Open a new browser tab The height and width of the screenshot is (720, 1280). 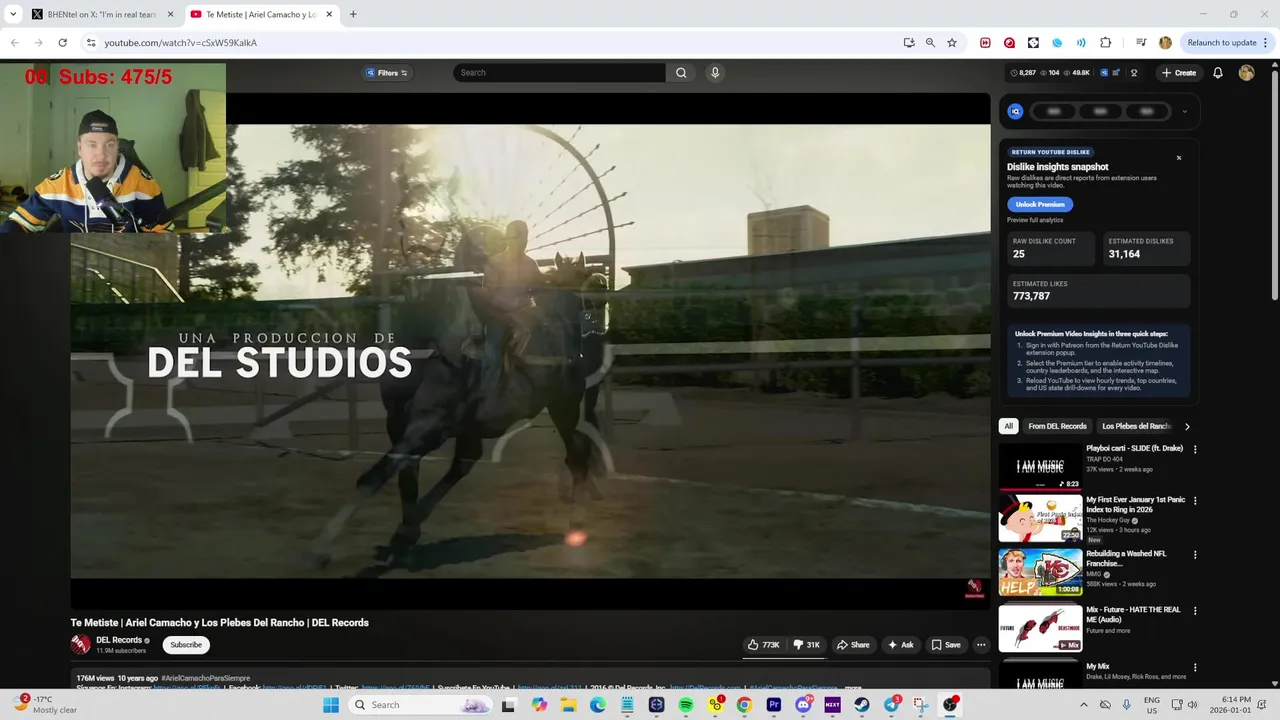353,14
